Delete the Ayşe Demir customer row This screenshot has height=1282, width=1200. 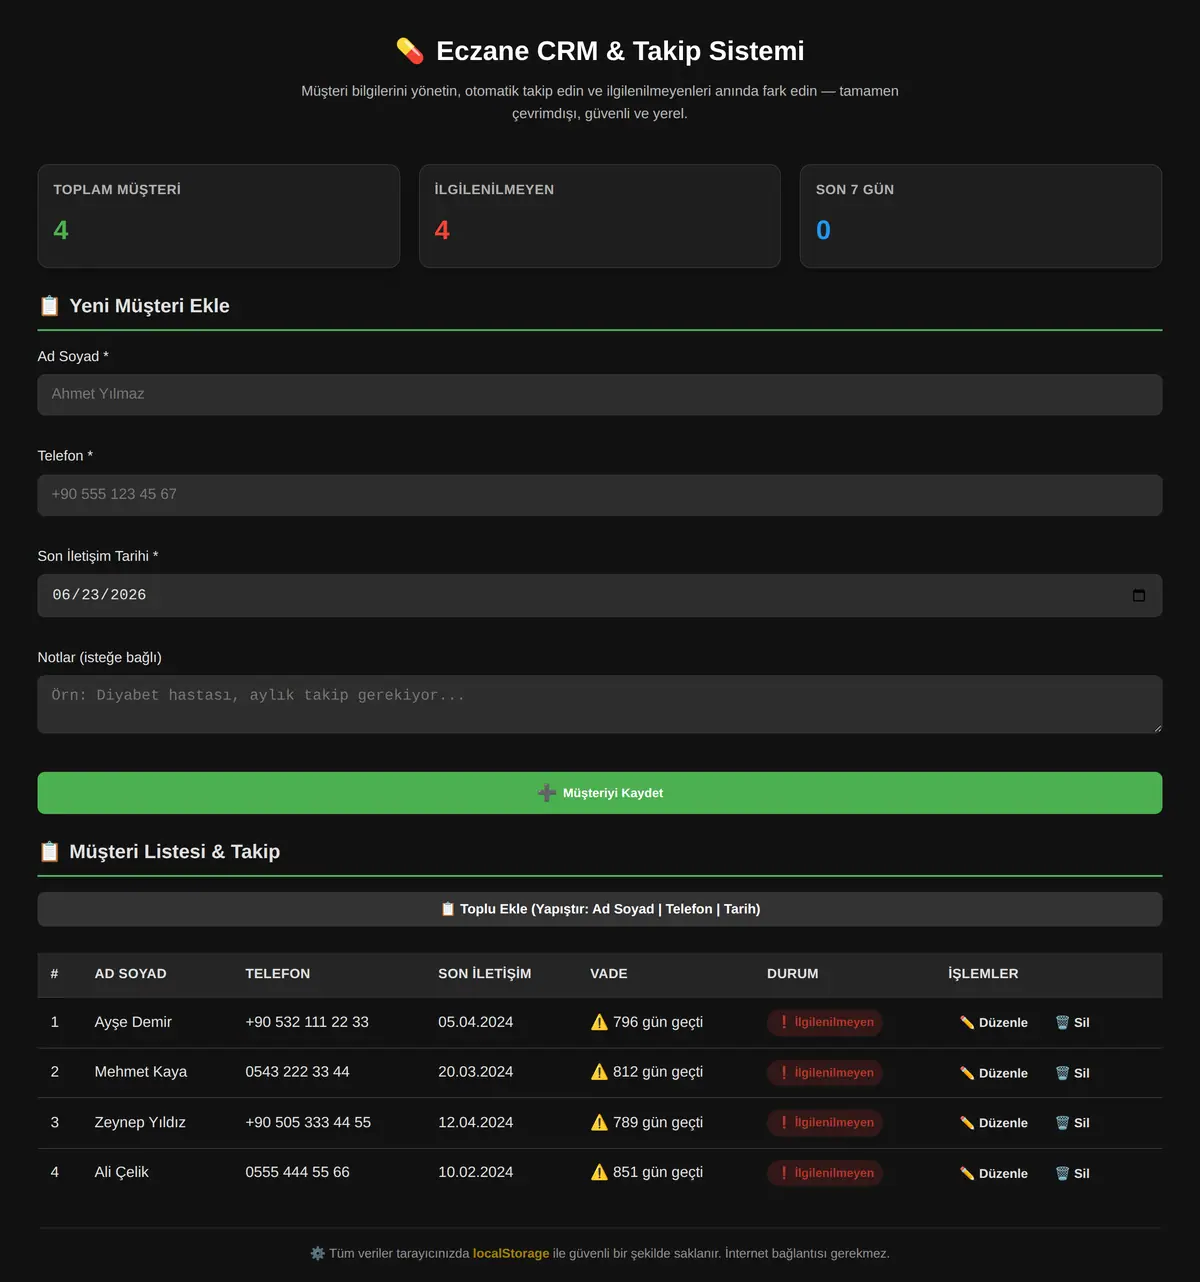(1073, 1023)
